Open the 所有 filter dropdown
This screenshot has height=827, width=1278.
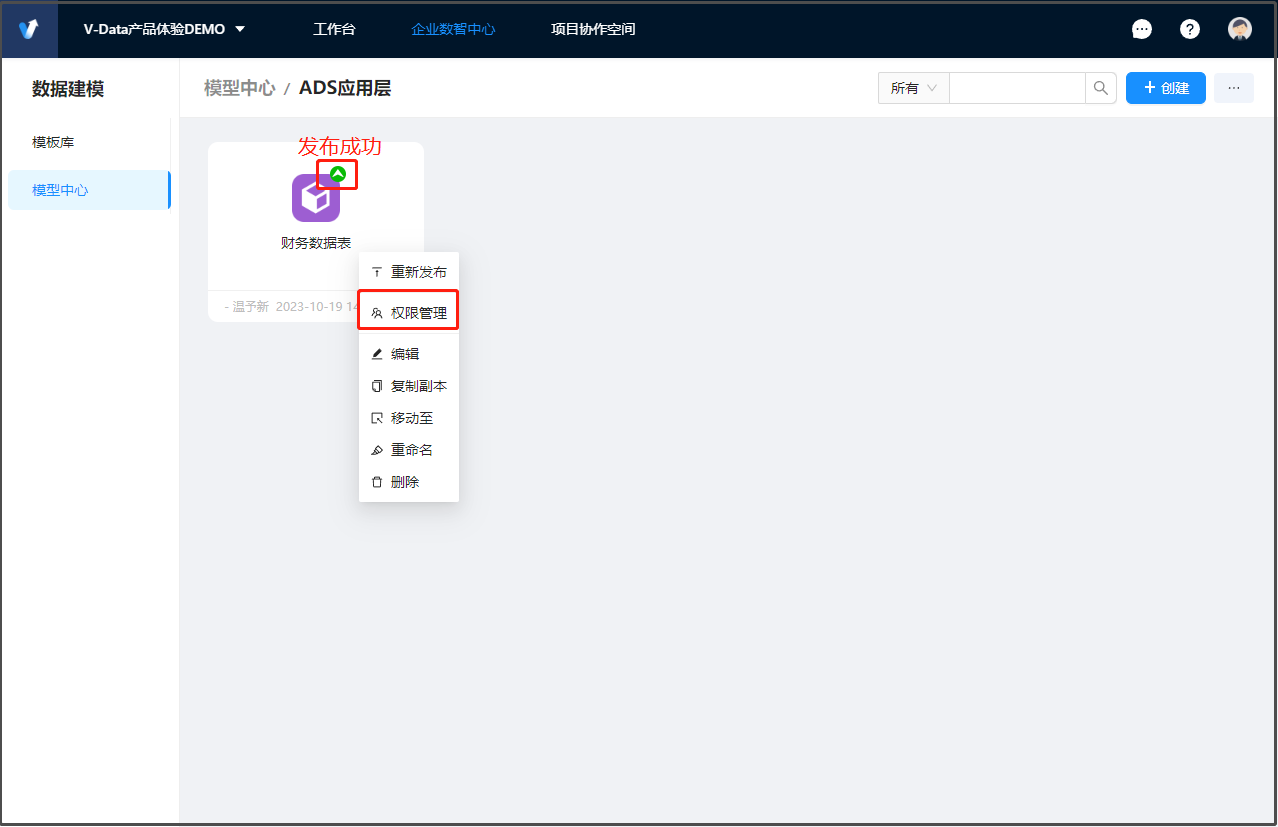pyautogui.click(x=913, y=88)
